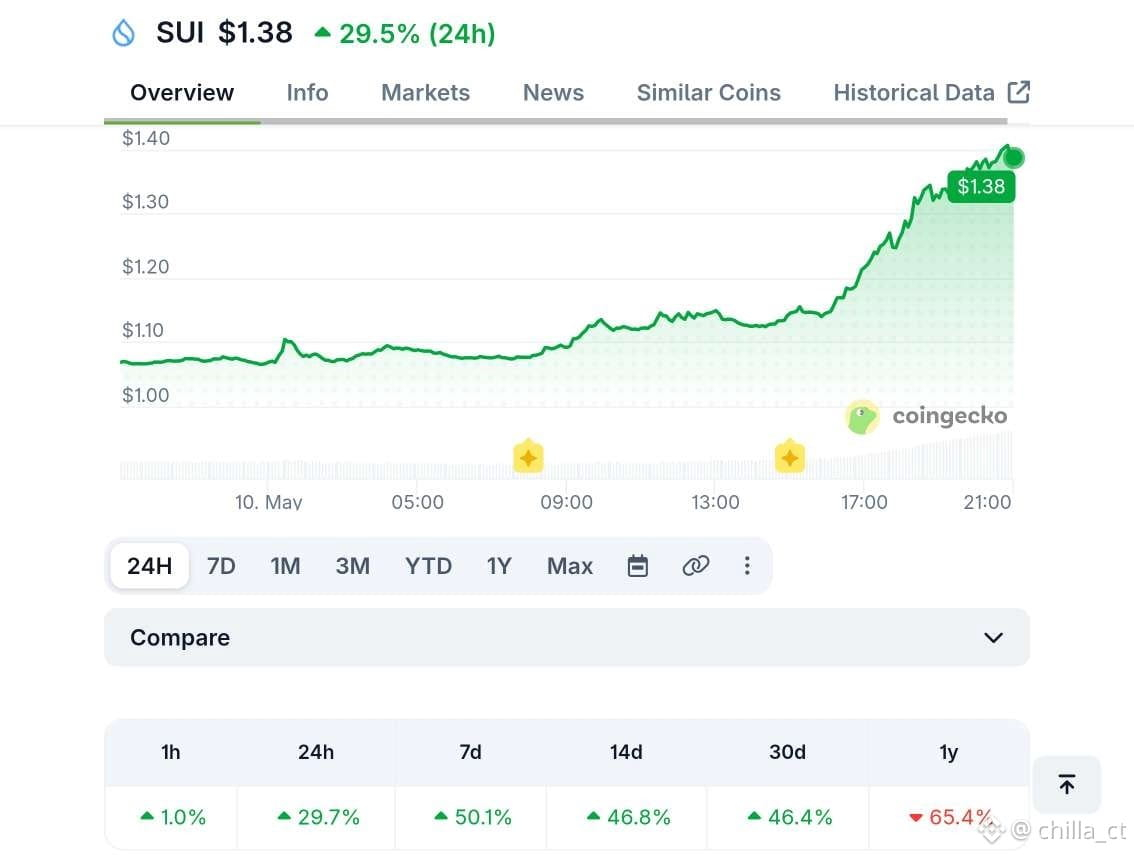Select the 24H chart range
Screen dimensions: 1134x855
(x=150, y=566)
